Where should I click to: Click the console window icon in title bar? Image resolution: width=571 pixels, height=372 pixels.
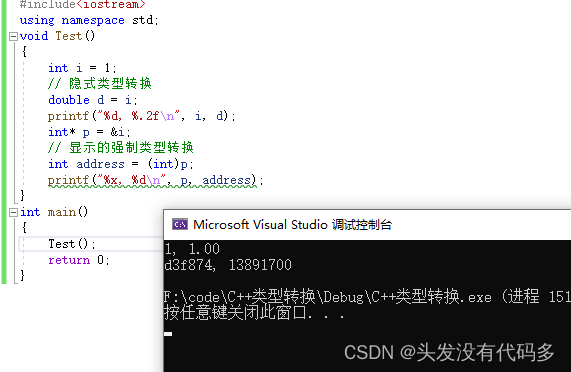click(x=180, y=225)
